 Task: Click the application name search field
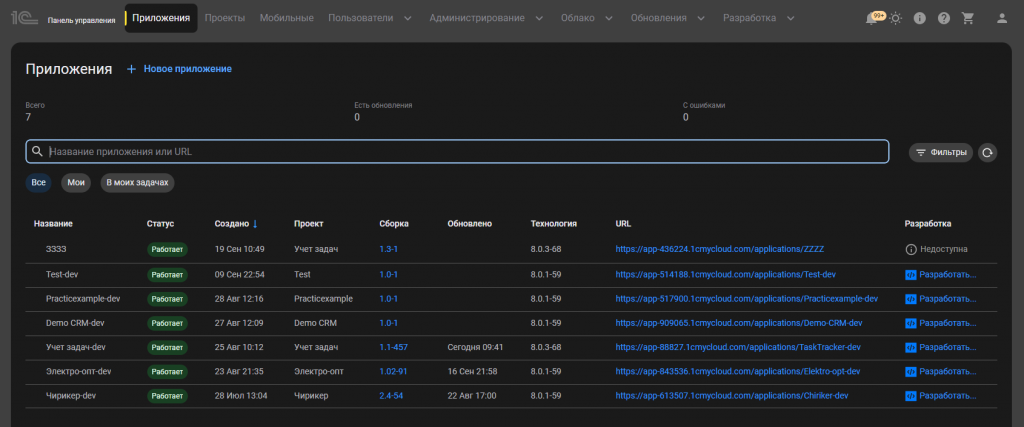457,151
